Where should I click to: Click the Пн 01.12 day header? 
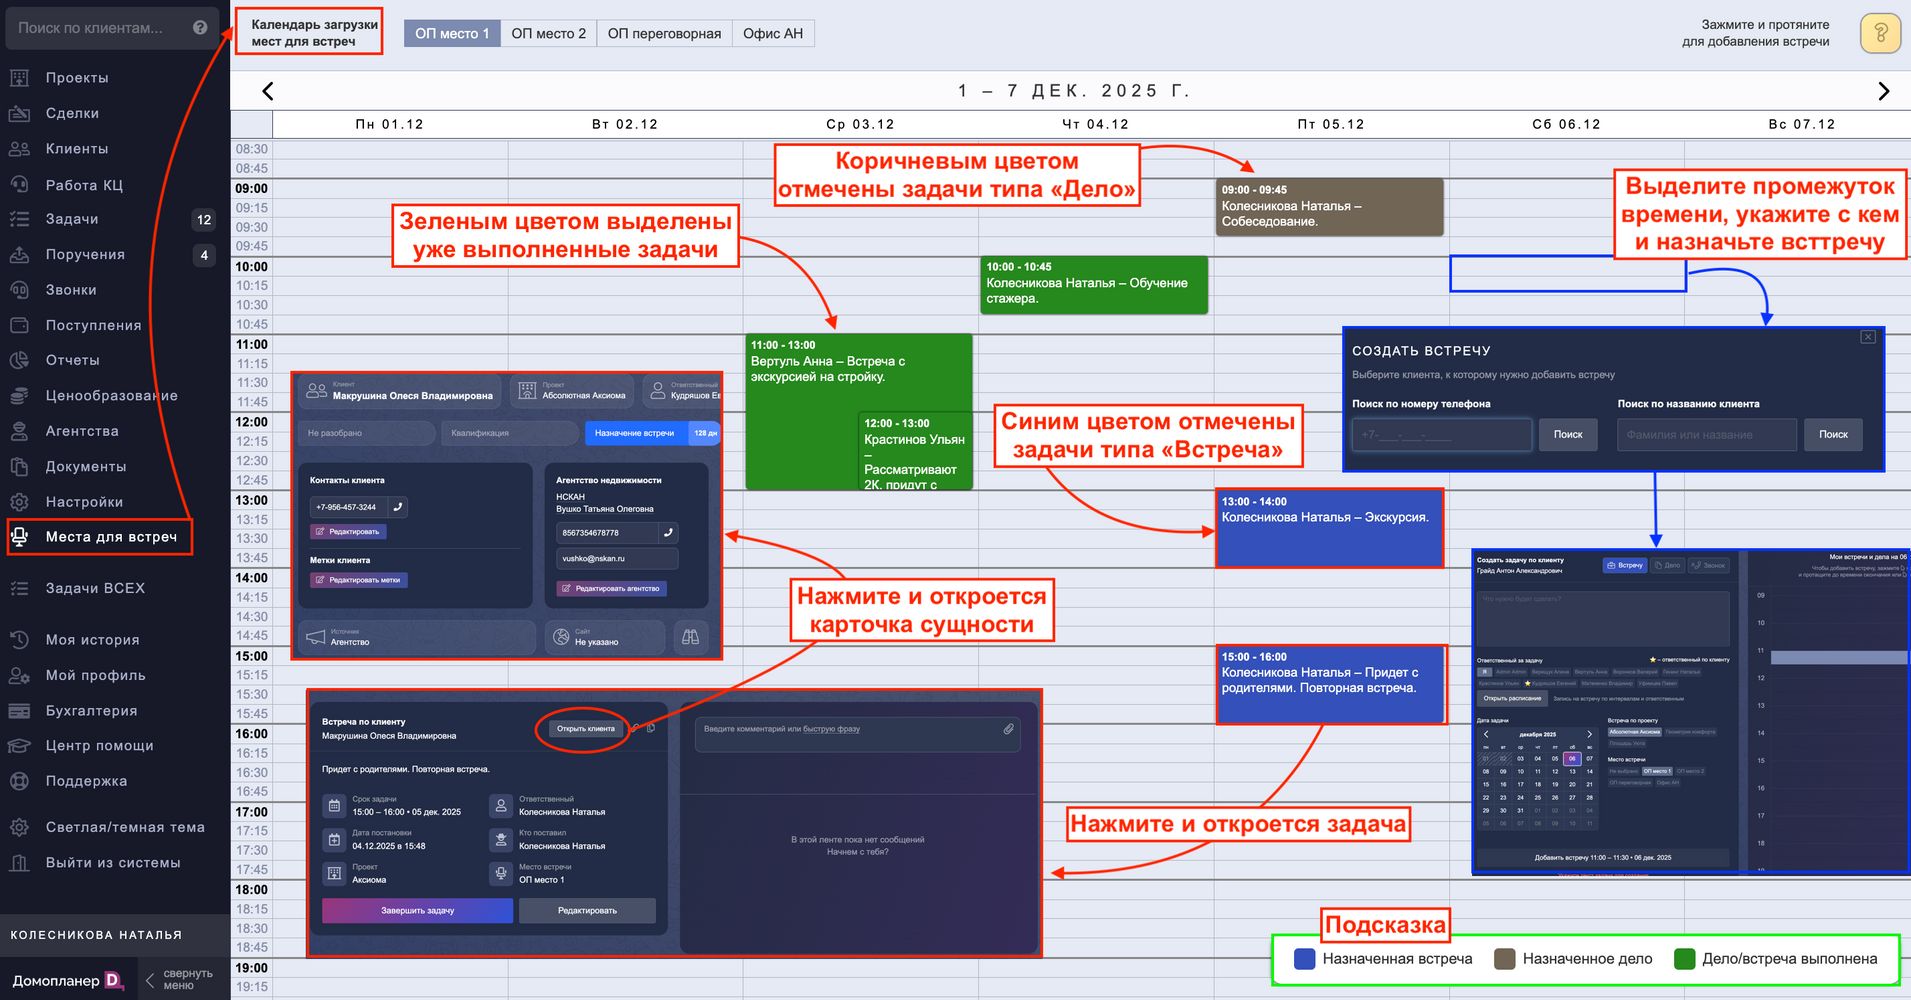pyautogui.click(x=390, y=124)
